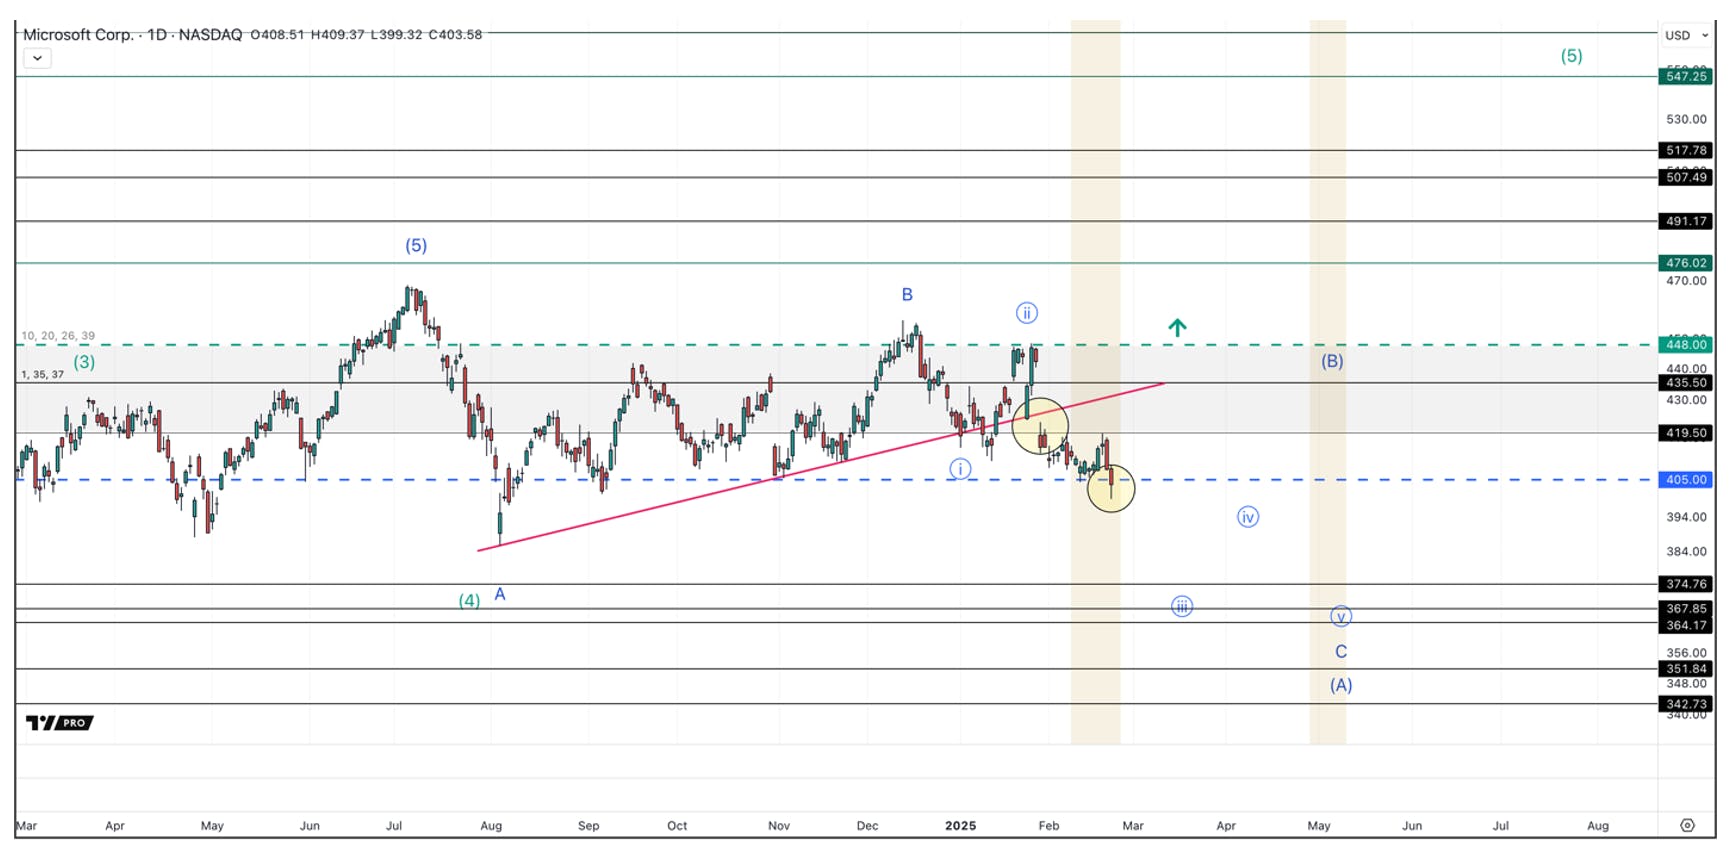The height and width of the screenshot is (856, 1734).
Task: Click the 364.17 price label
Action: pyautogui.click(x=1686, y=625)
